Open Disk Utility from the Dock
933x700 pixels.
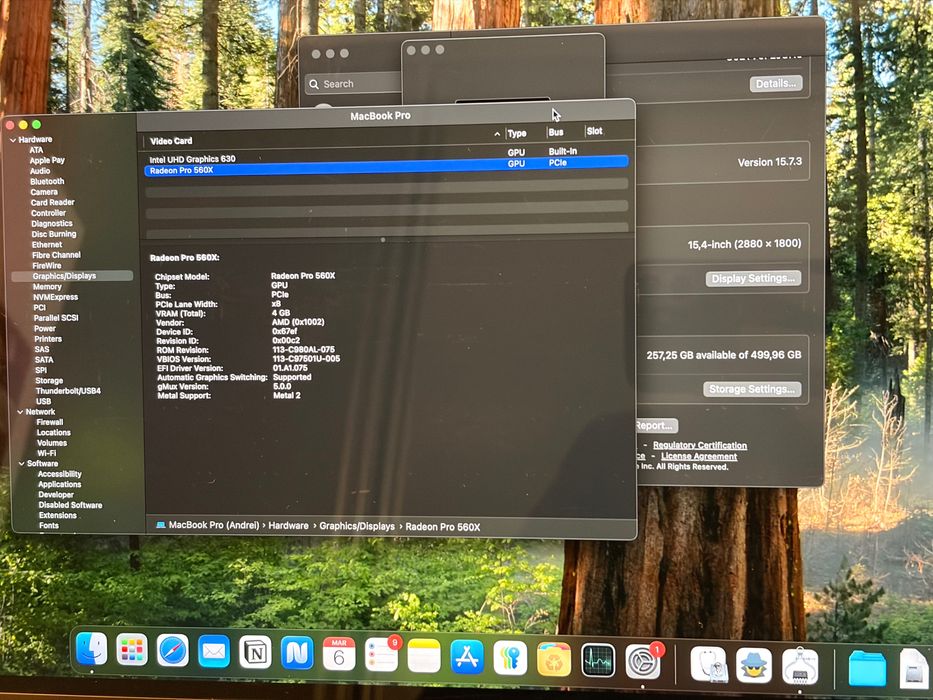click(708, 664)
